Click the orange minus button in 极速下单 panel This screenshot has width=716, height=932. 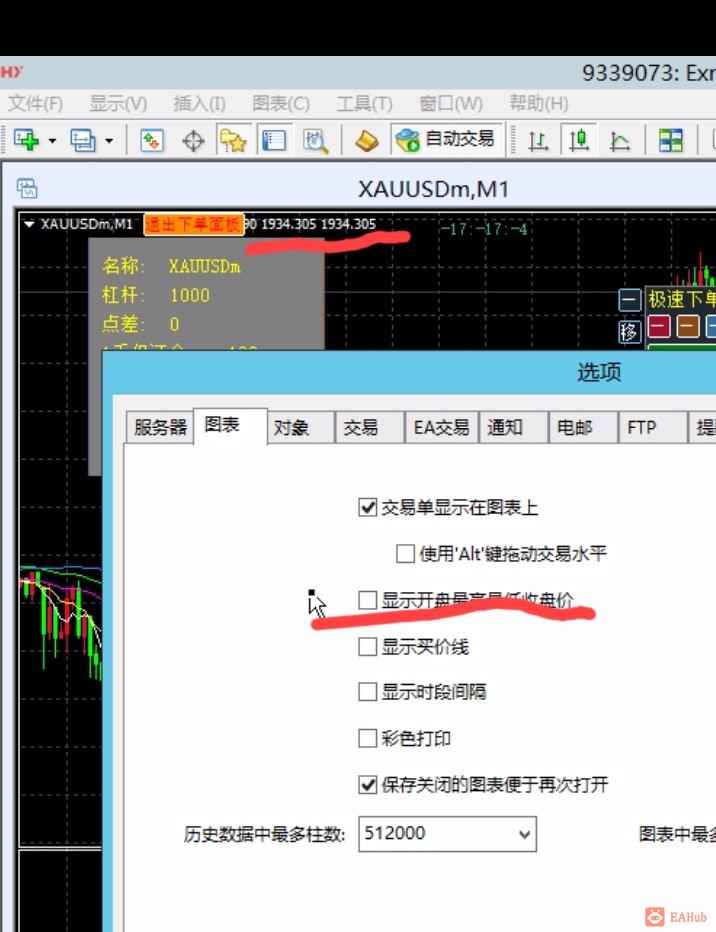(687, 326)
